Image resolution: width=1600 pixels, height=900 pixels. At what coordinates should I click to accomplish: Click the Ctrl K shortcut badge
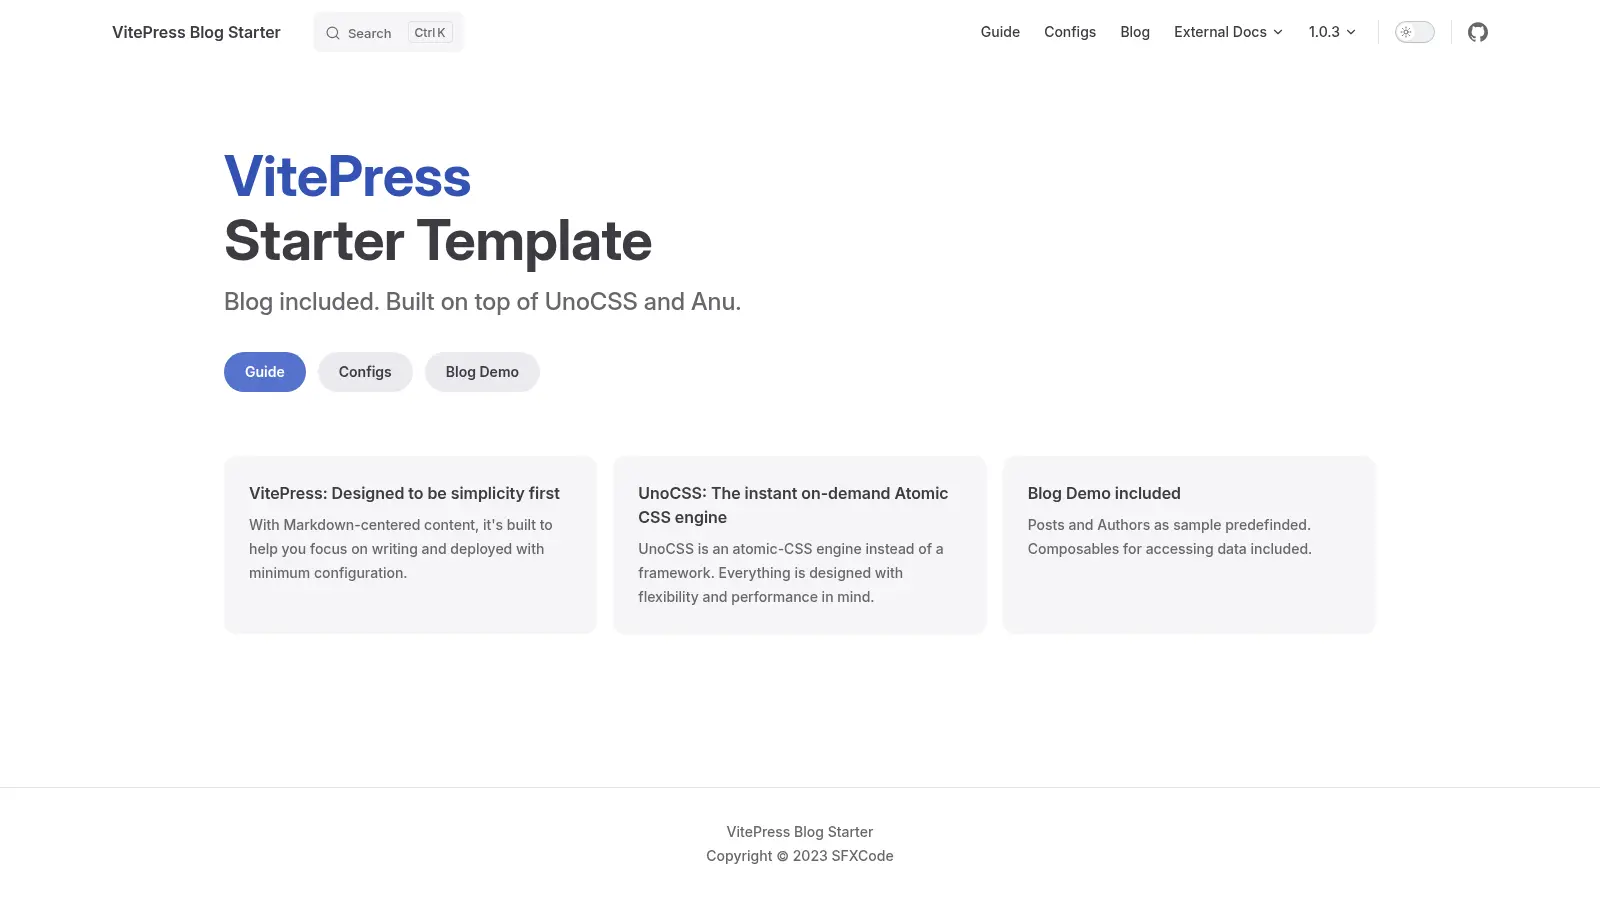coord(430,33)
